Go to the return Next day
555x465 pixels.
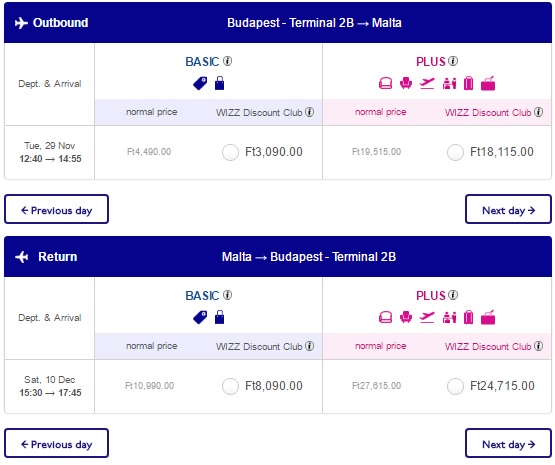coord(508,443)
